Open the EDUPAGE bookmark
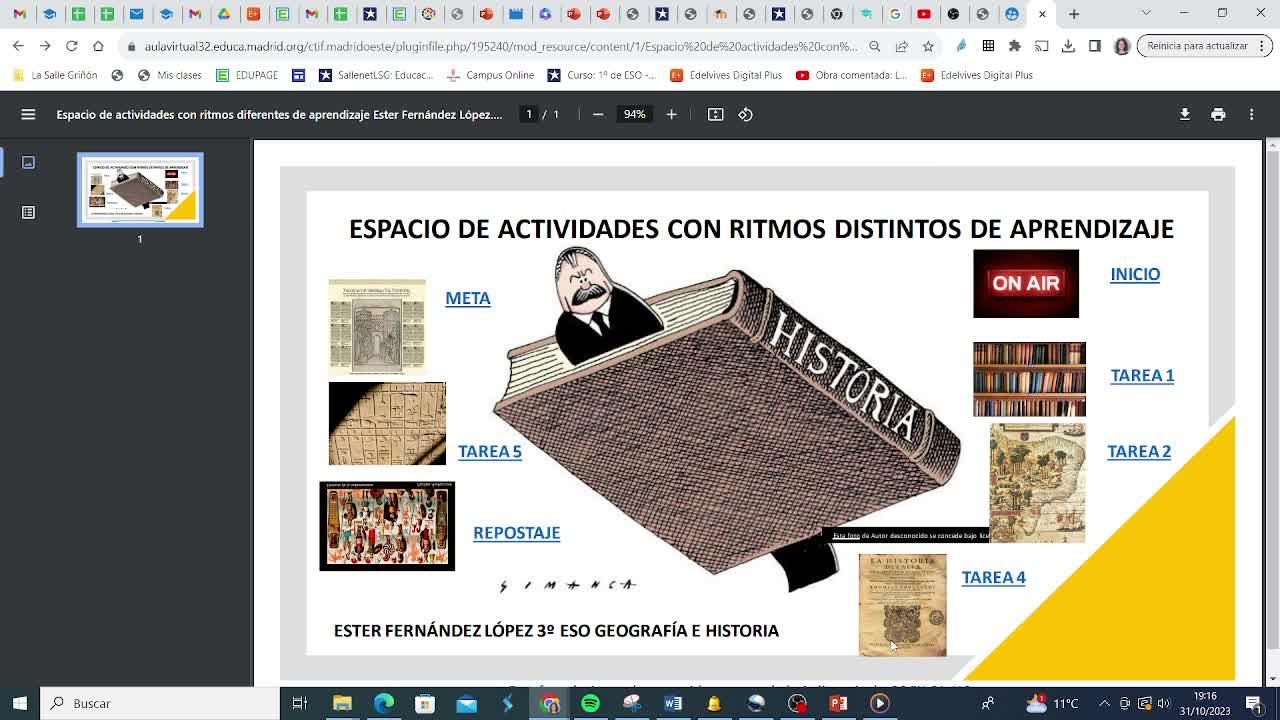 tap(247, 75)
